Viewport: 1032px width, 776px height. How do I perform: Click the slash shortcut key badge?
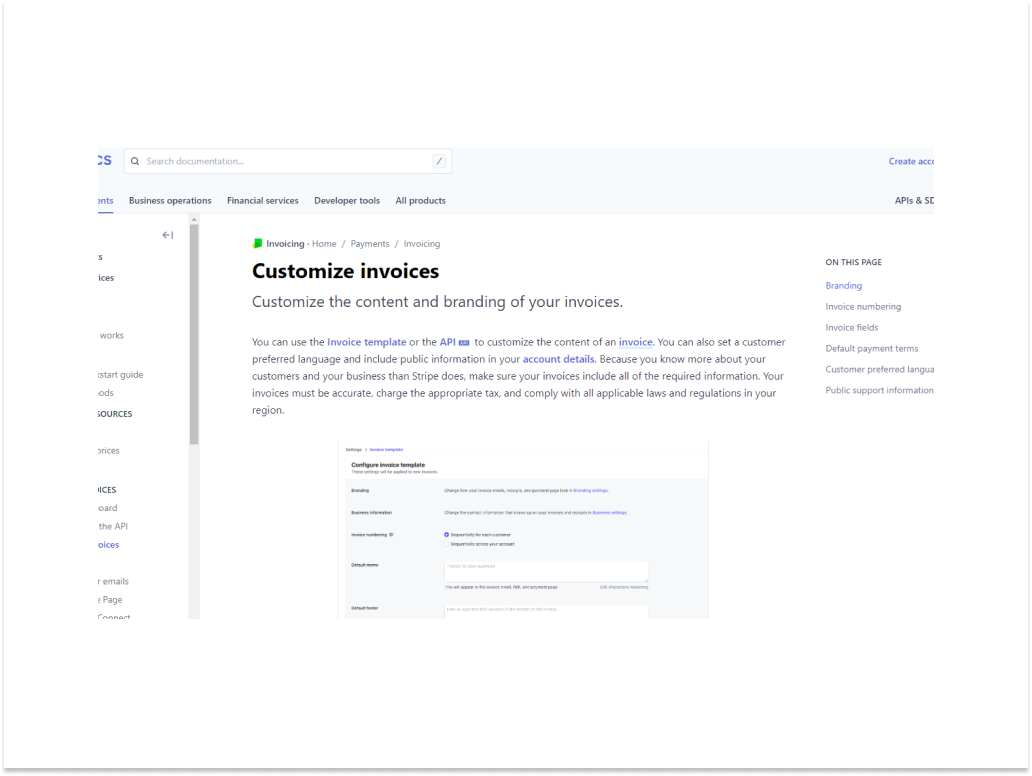pyautogui.click(x=439, y=161)
